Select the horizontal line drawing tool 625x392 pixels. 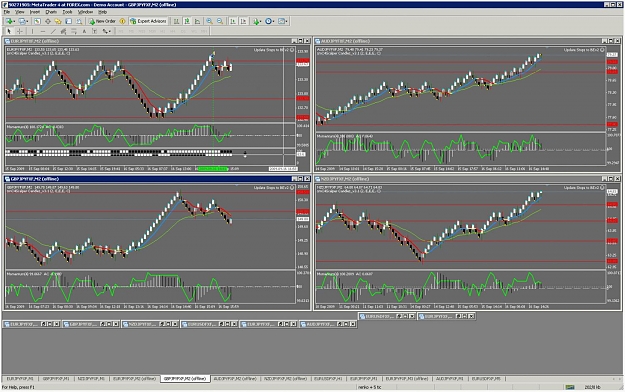[x=43, y=31]
